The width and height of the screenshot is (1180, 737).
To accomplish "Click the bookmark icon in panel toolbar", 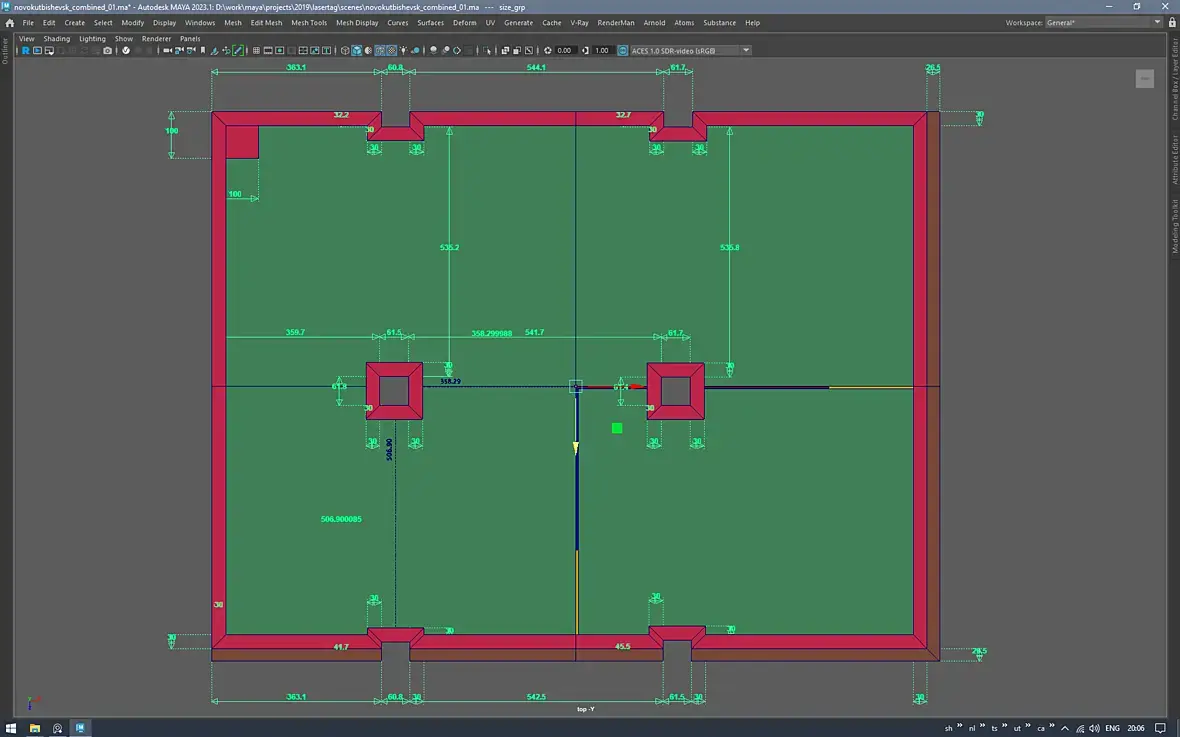I will tap(202, 50).
